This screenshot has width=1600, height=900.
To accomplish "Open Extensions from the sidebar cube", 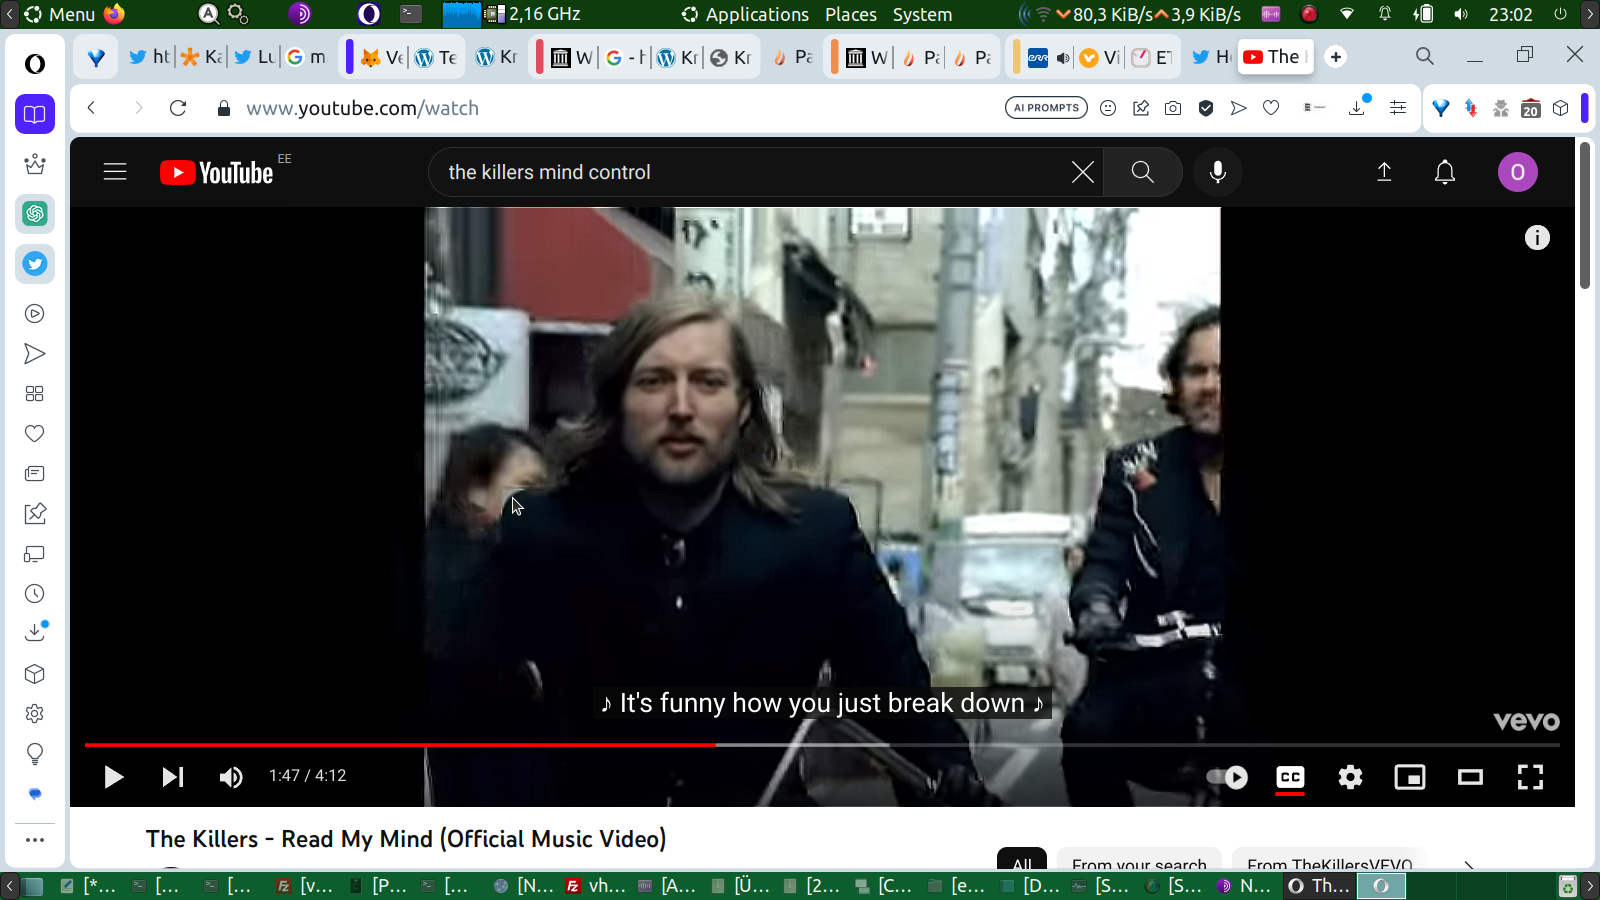I will coord(35,674).
